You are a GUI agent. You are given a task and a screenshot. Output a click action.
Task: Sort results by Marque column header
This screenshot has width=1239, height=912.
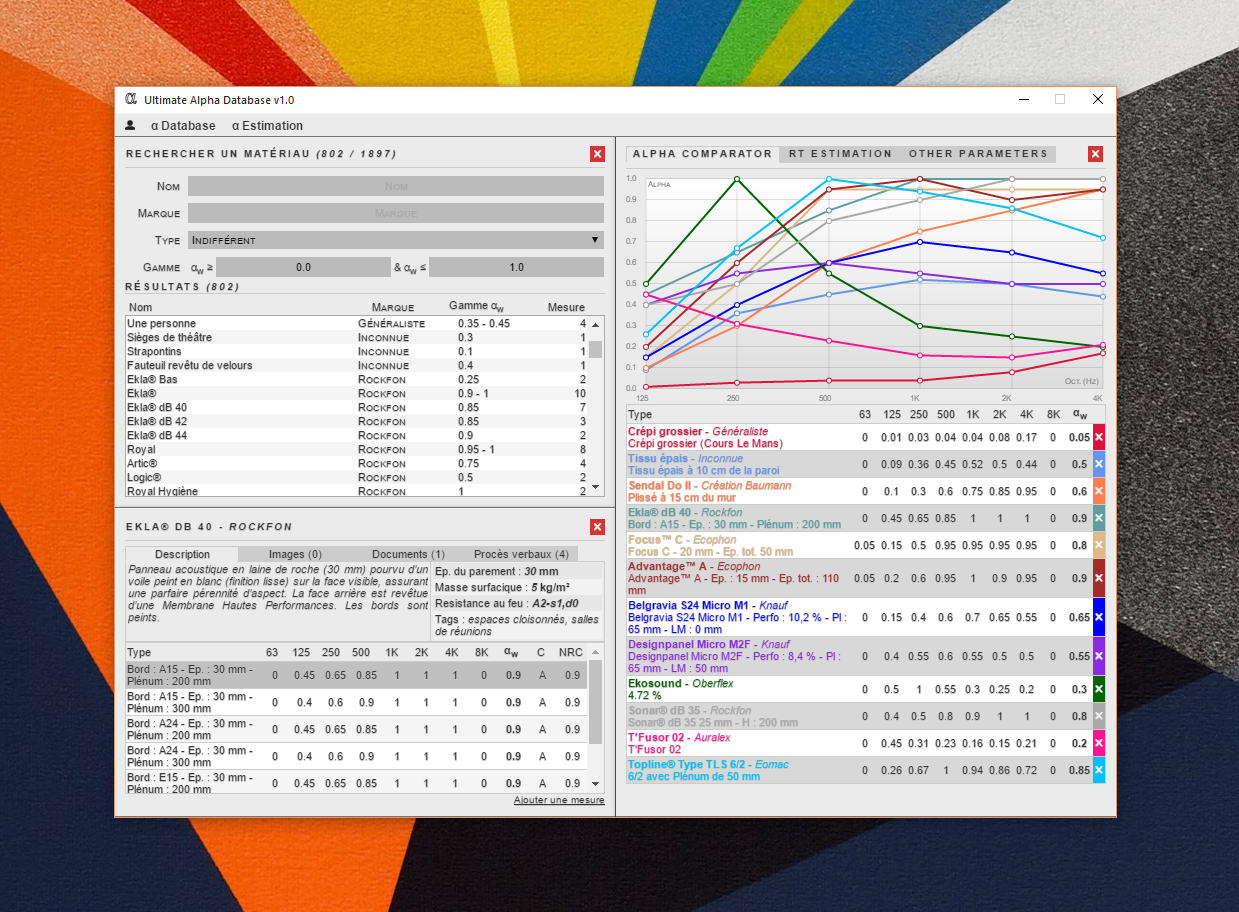(393, 307)
